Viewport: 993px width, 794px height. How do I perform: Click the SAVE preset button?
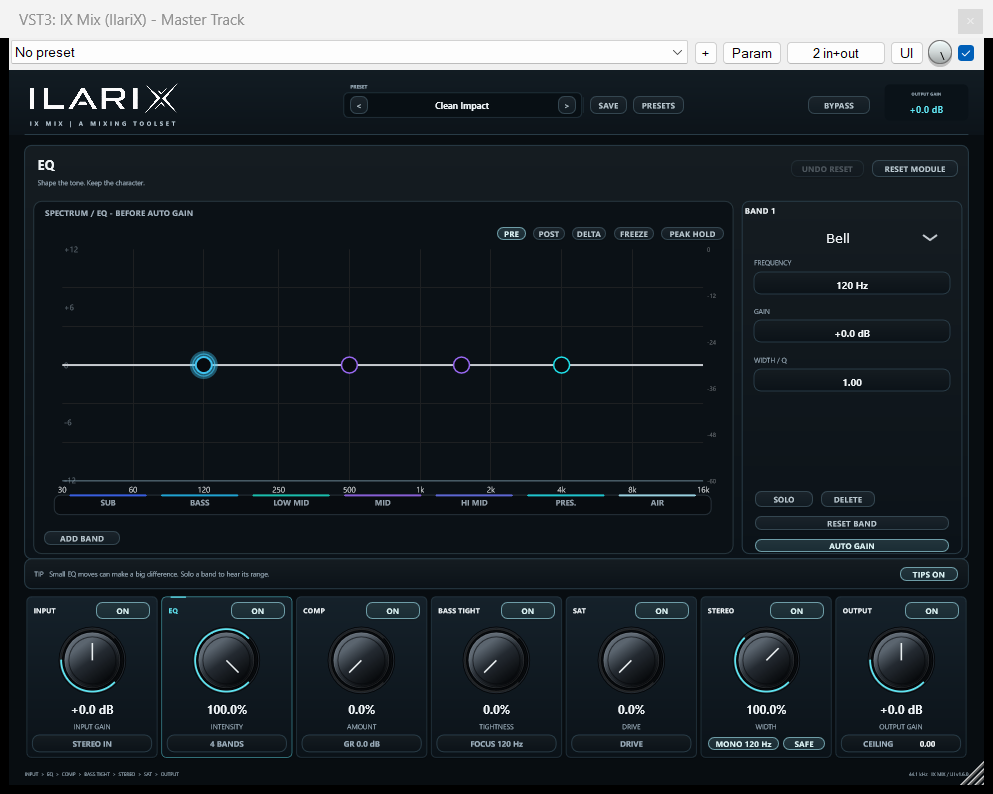coord(609,106)
